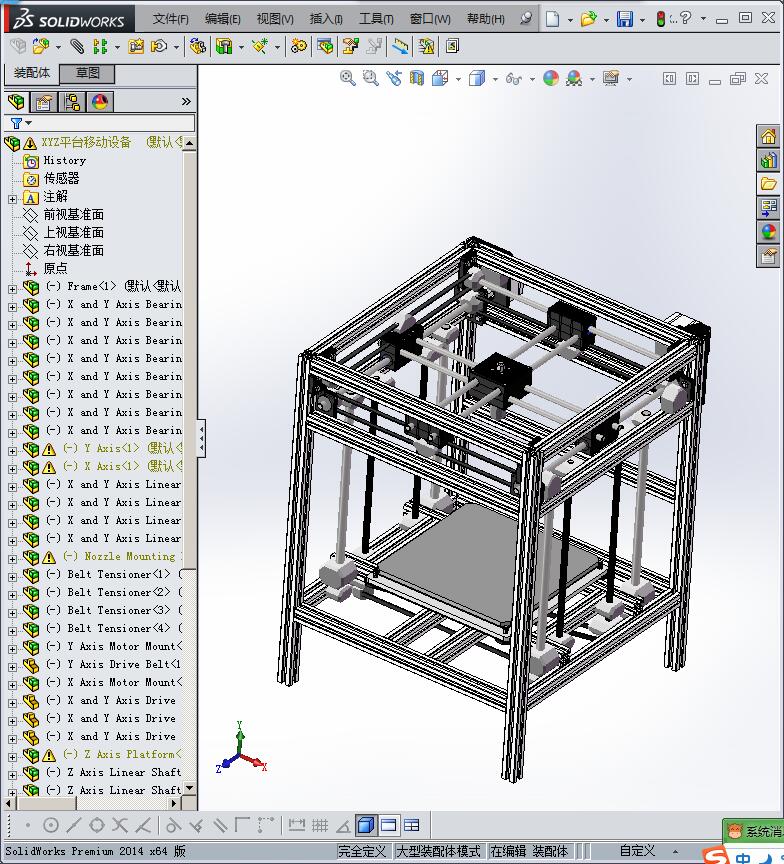Viewport: 784px width, 864px height.
Task: Click the View Settings monitor icon
Action: point(611,78)
